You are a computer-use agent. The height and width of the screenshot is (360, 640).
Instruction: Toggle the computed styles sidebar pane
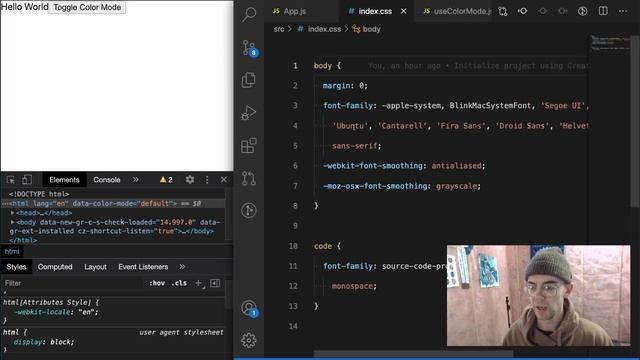[x=215, y=283]
